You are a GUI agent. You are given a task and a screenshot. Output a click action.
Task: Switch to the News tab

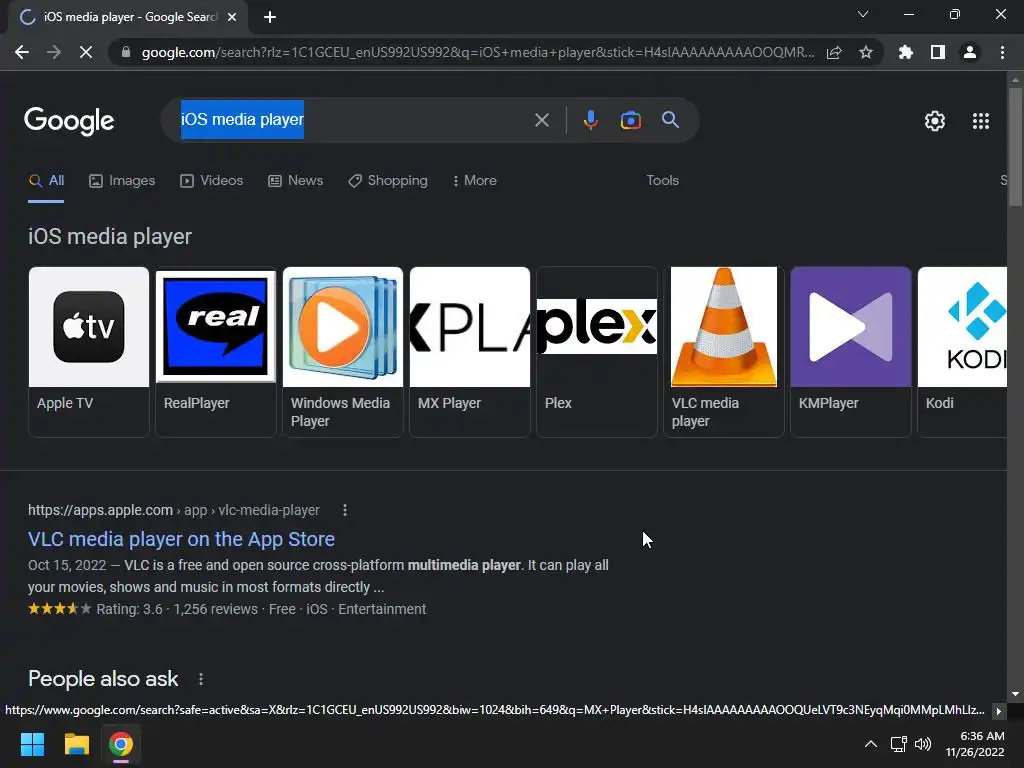pos(296,181)
